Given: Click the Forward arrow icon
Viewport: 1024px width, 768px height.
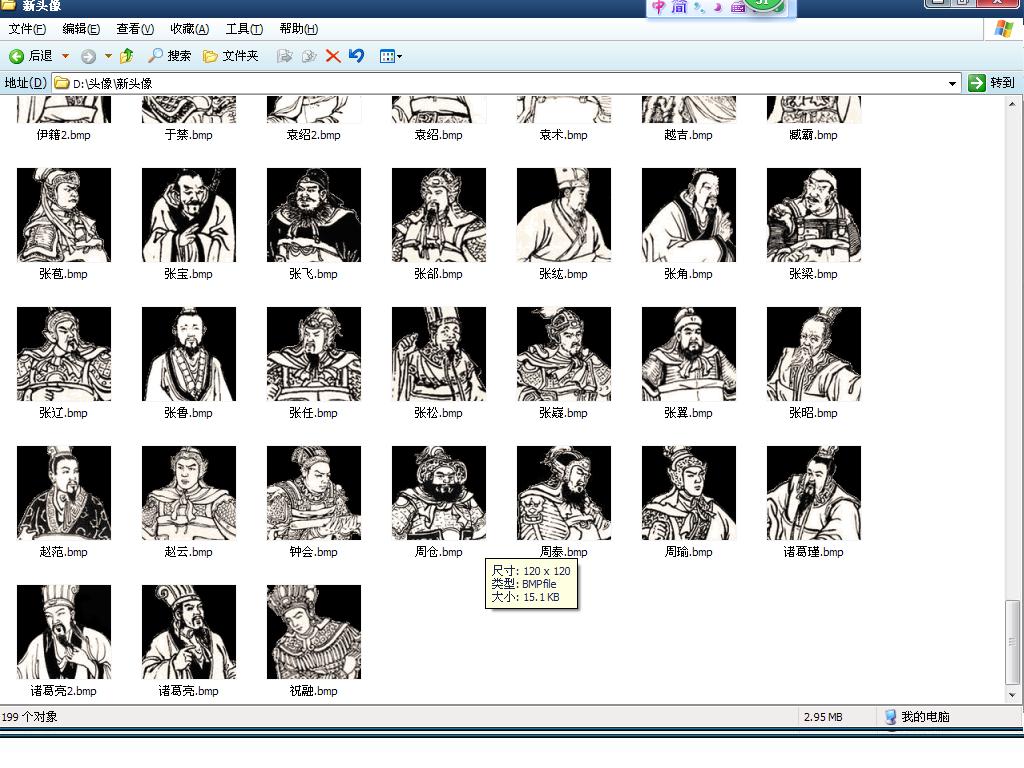Looking at the screenshot, I should coord(88,56).
